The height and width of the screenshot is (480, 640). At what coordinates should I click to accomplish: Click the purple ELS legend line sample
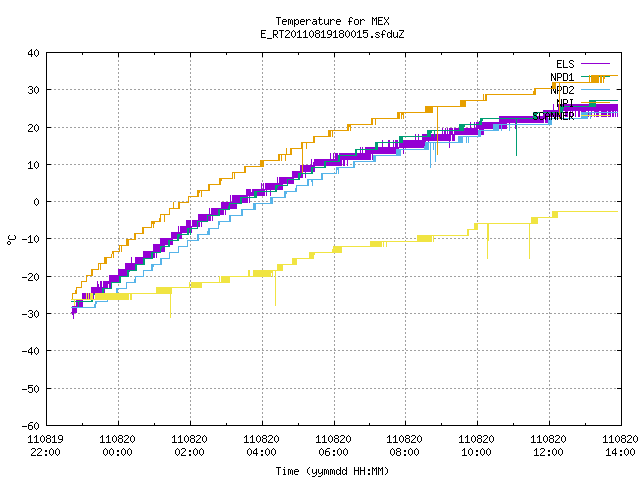coord(595,64)
